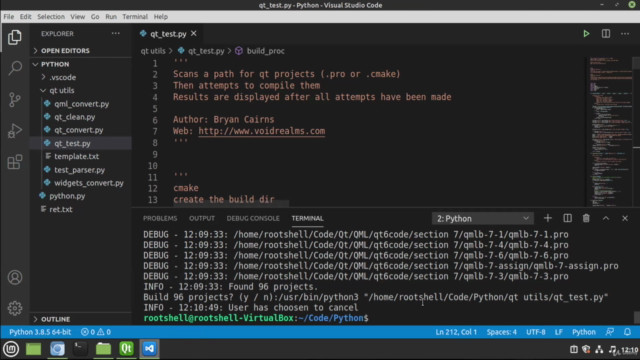Open the Source Control view
Image resolution: width=640 pixels, height=360 pixels.
(x=15, y=100)
